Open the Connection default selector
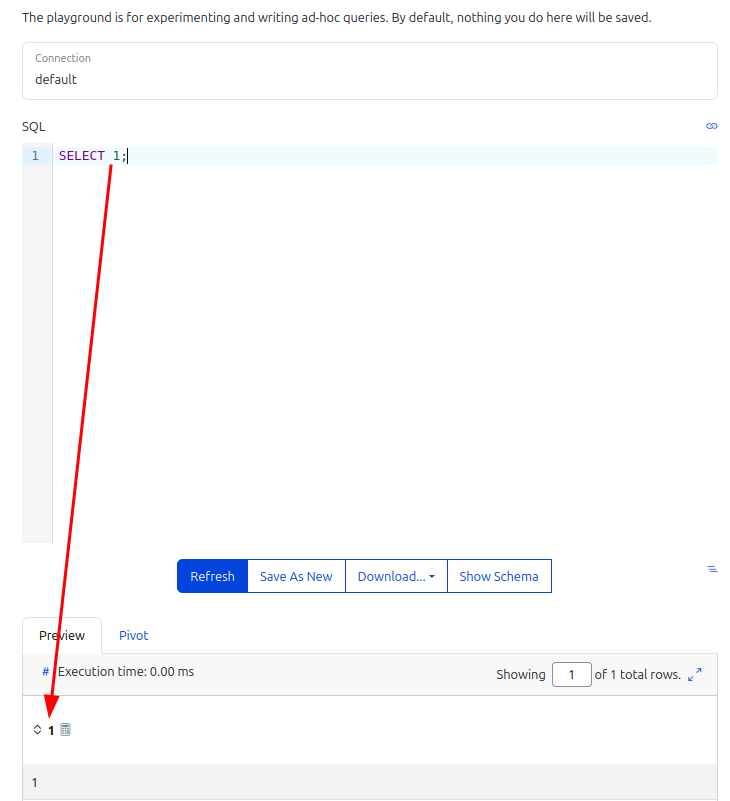Image resolution: width=730 pixels, height=801 pixels. pos(370,71)
